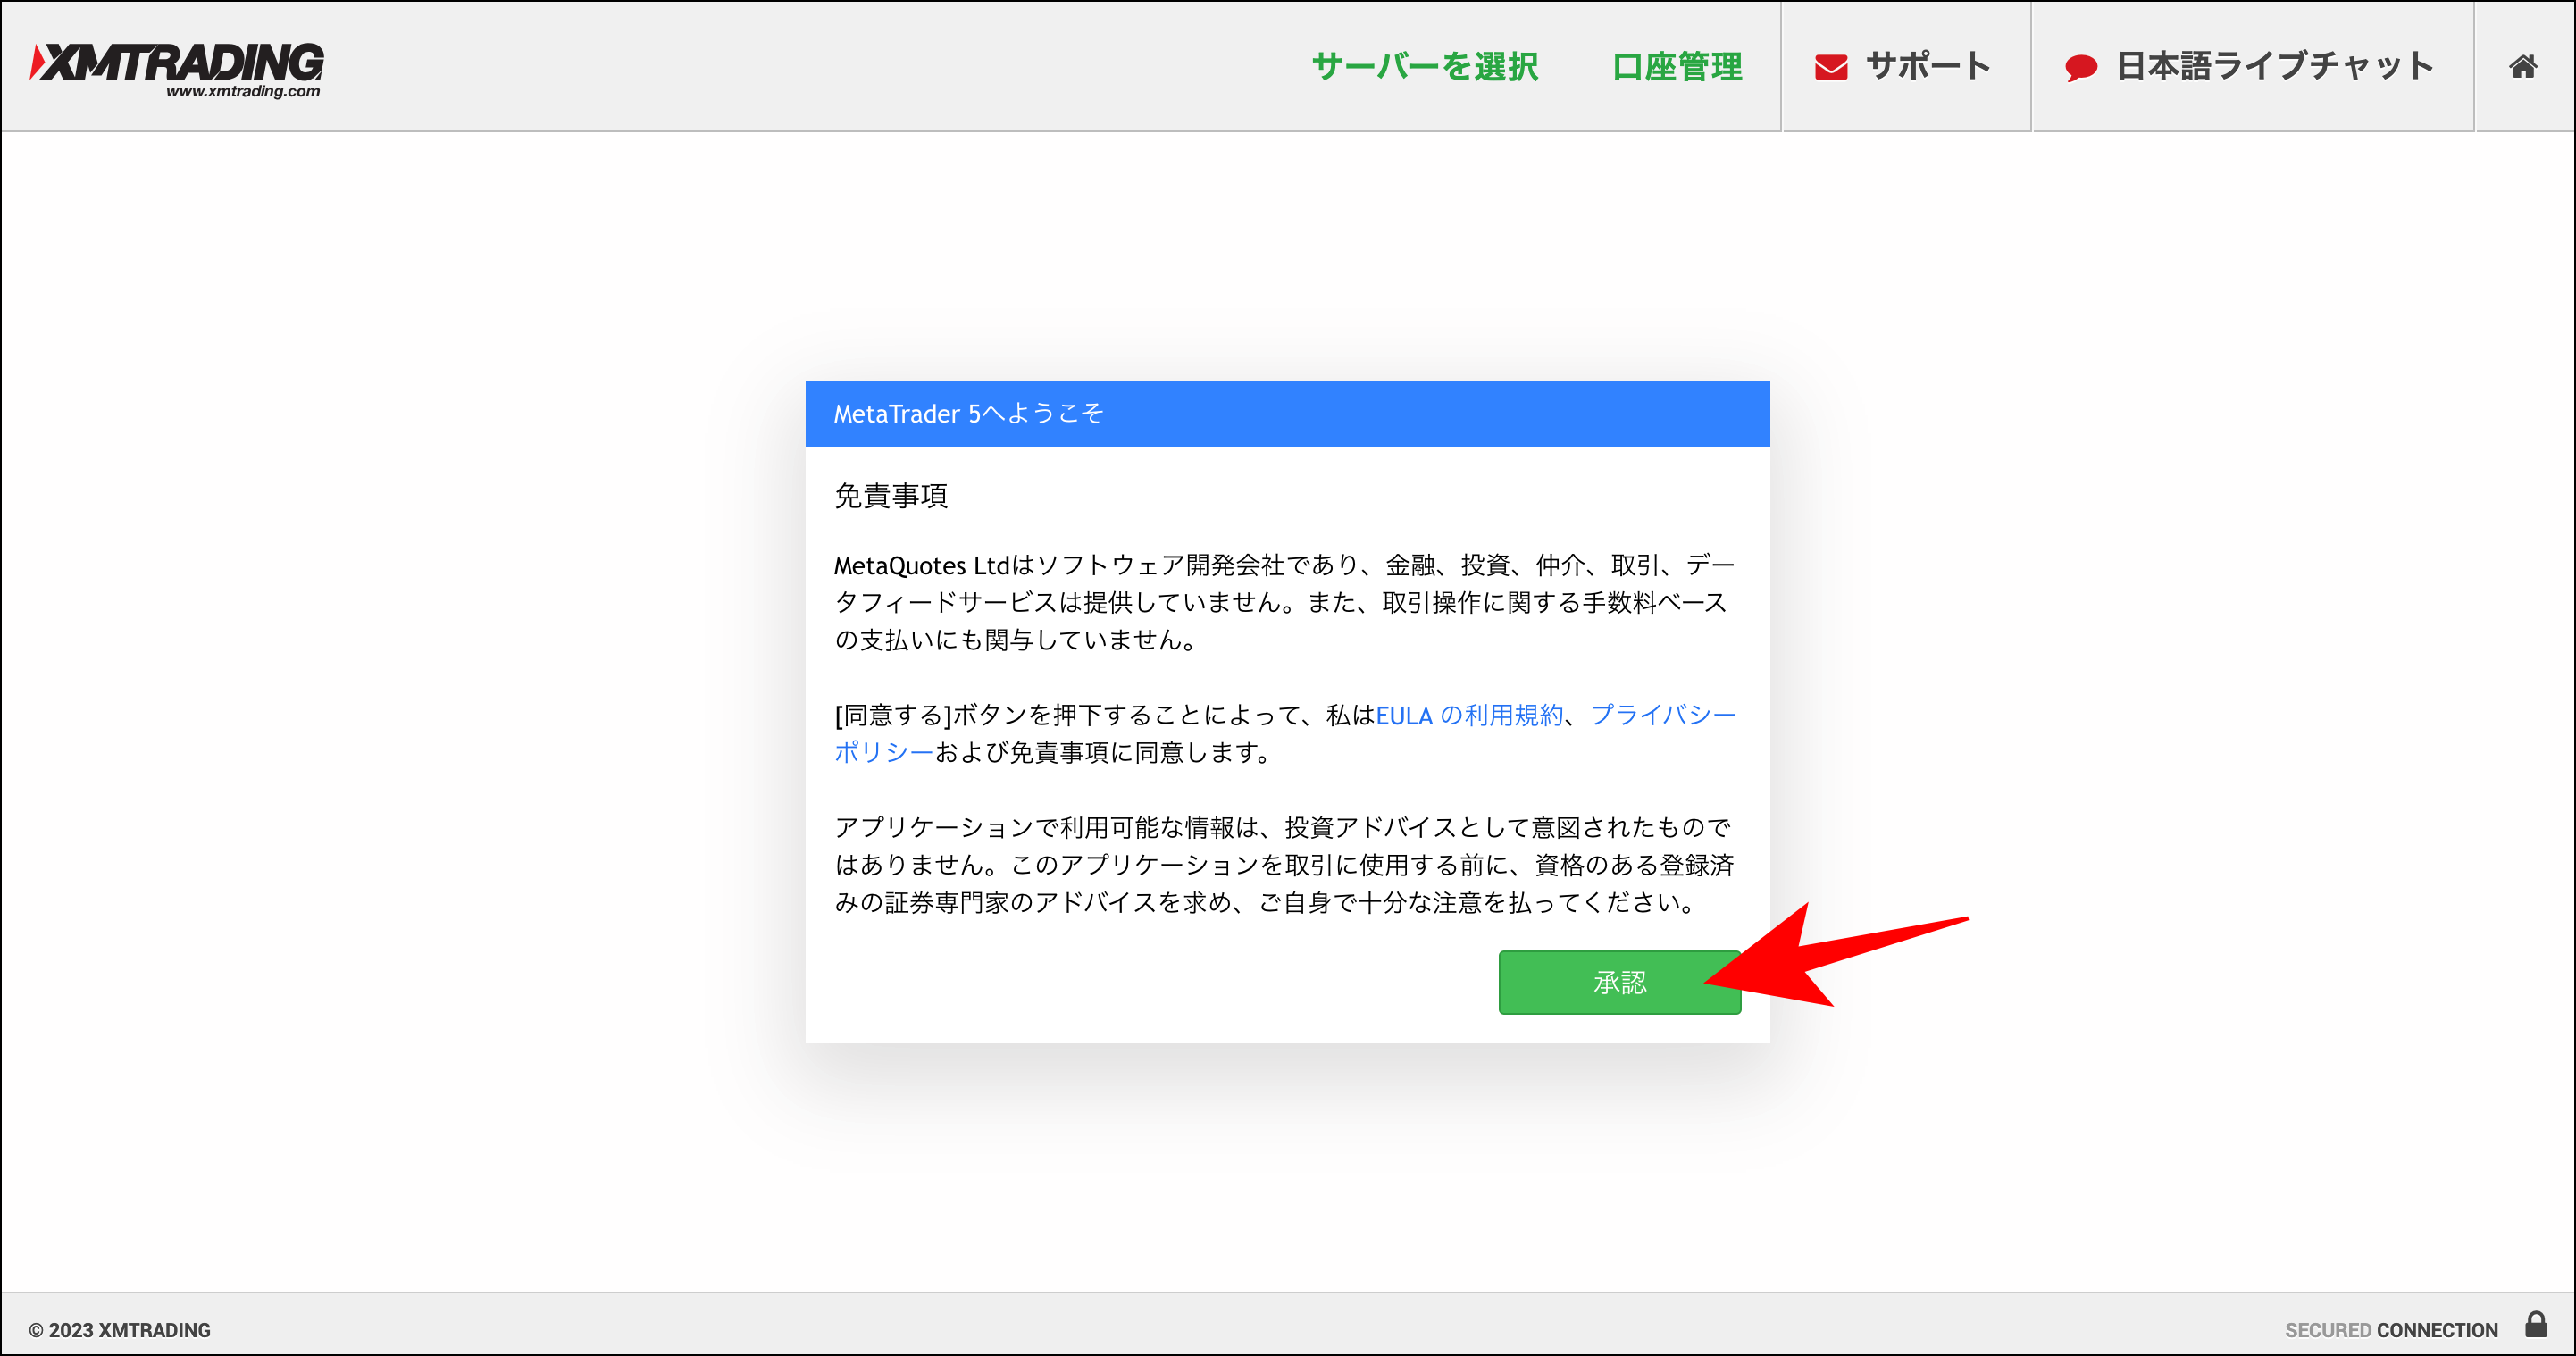Image resolution: width=2576 pixels, height=1356 pixels.
Task: Click the home icon in the top-right corner
Action: pos(2523,67)
